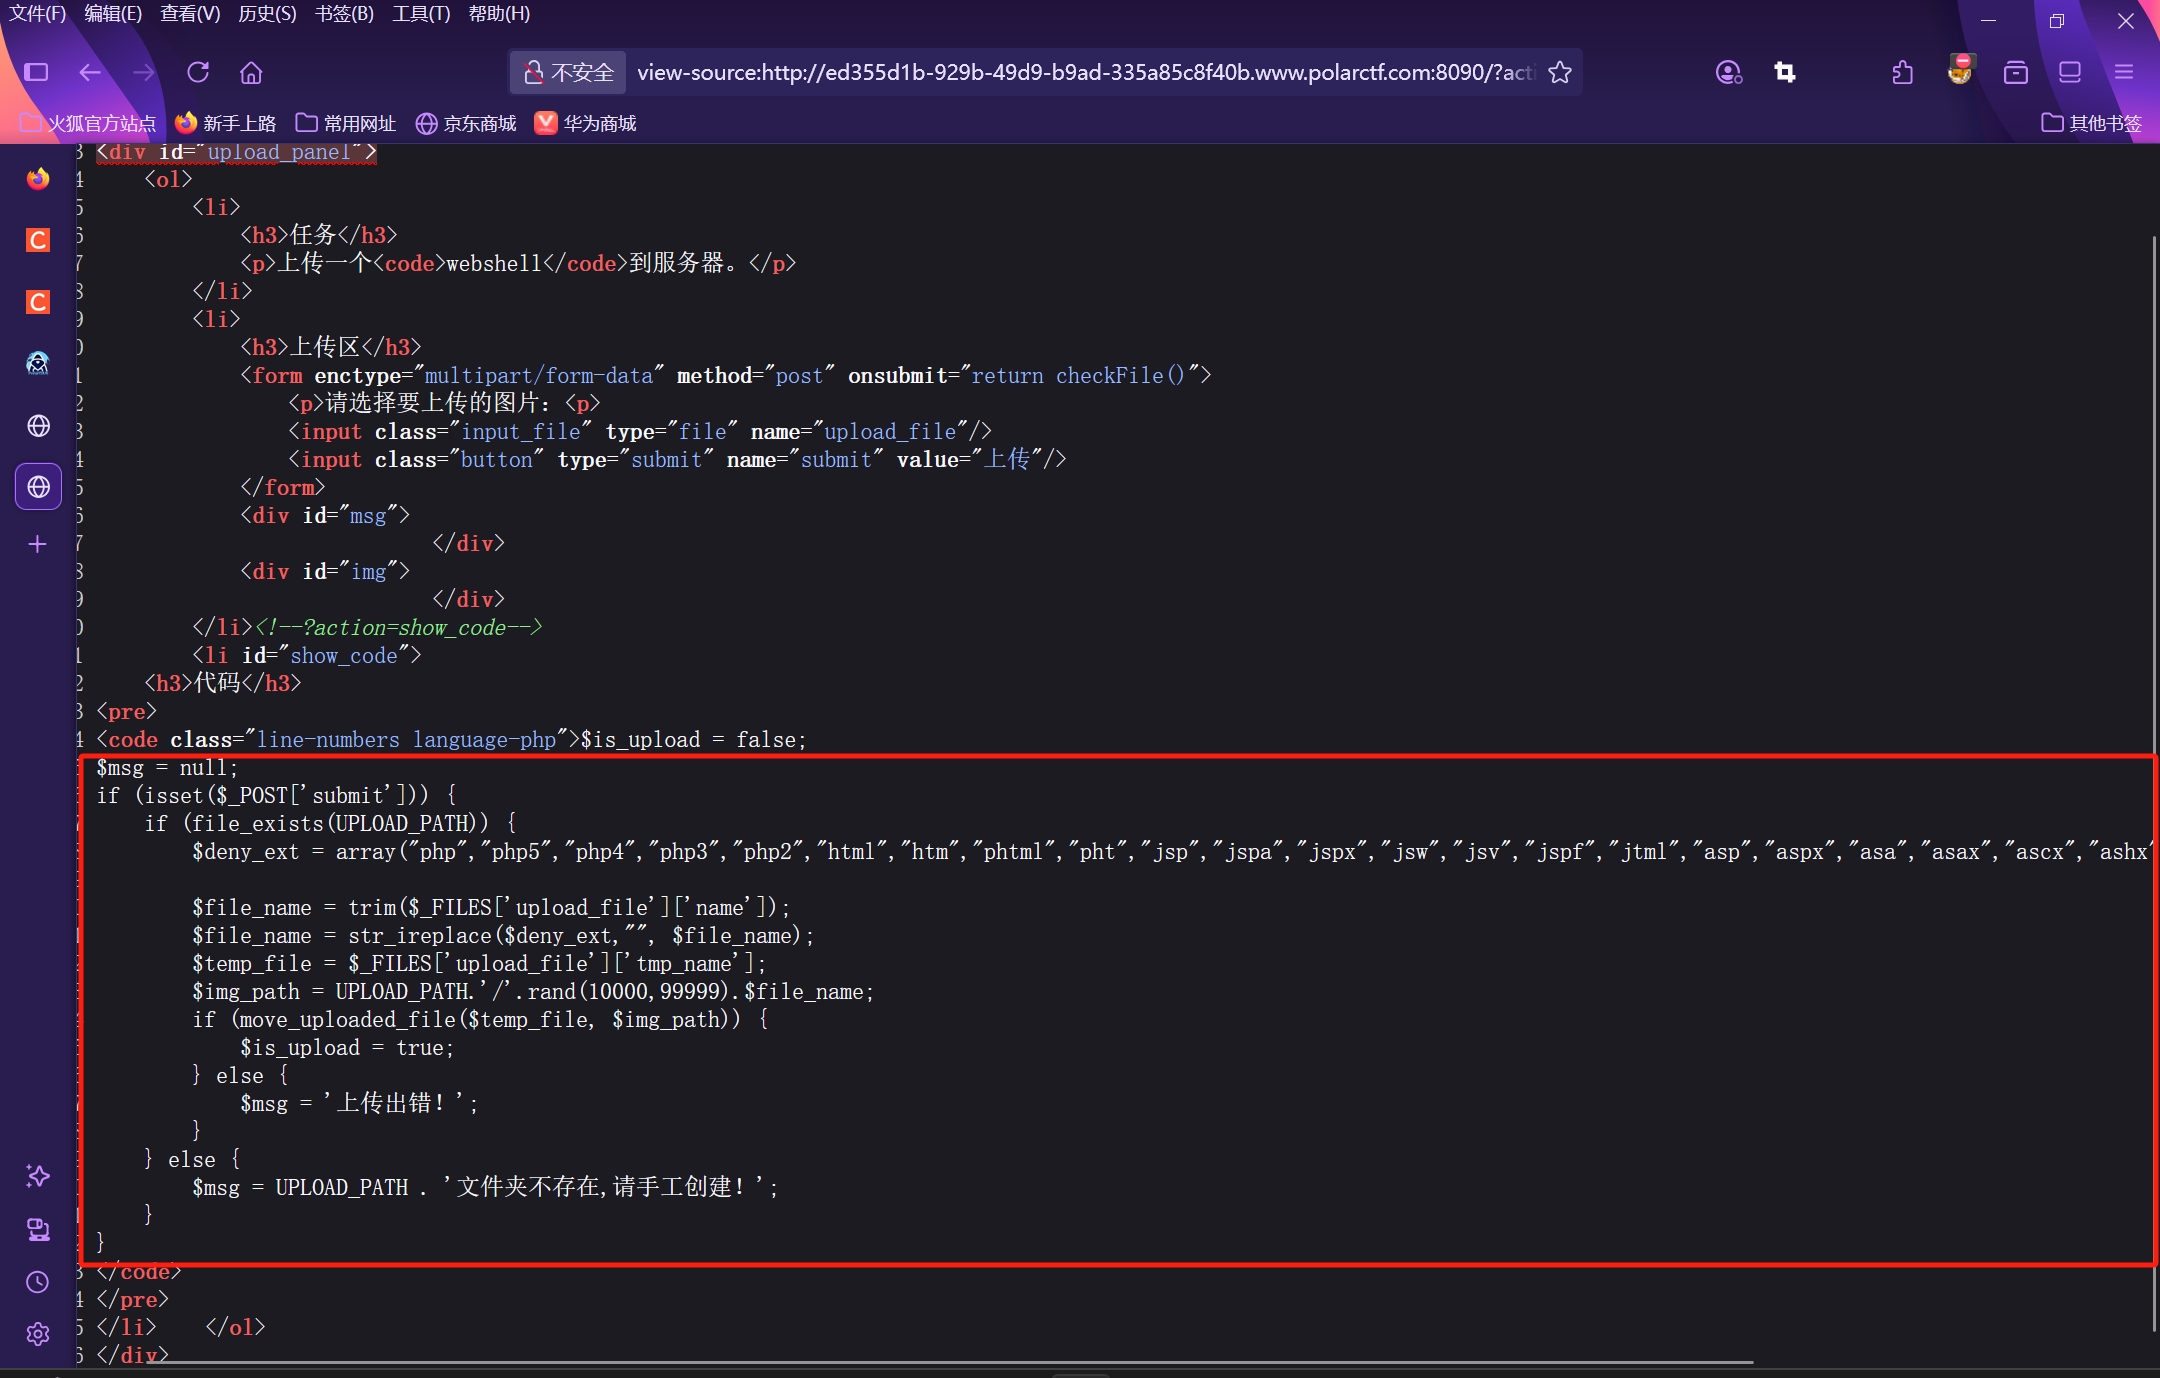Add new sidebar item with plus

pos(38,544)
